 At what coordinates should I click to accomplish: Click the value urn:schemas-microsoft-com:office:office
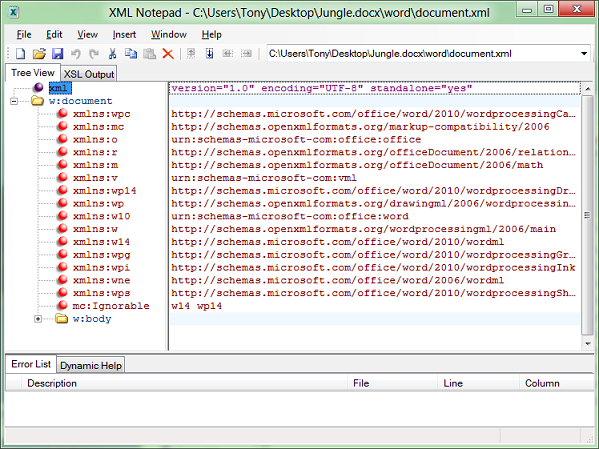click(x=296, y=139)
